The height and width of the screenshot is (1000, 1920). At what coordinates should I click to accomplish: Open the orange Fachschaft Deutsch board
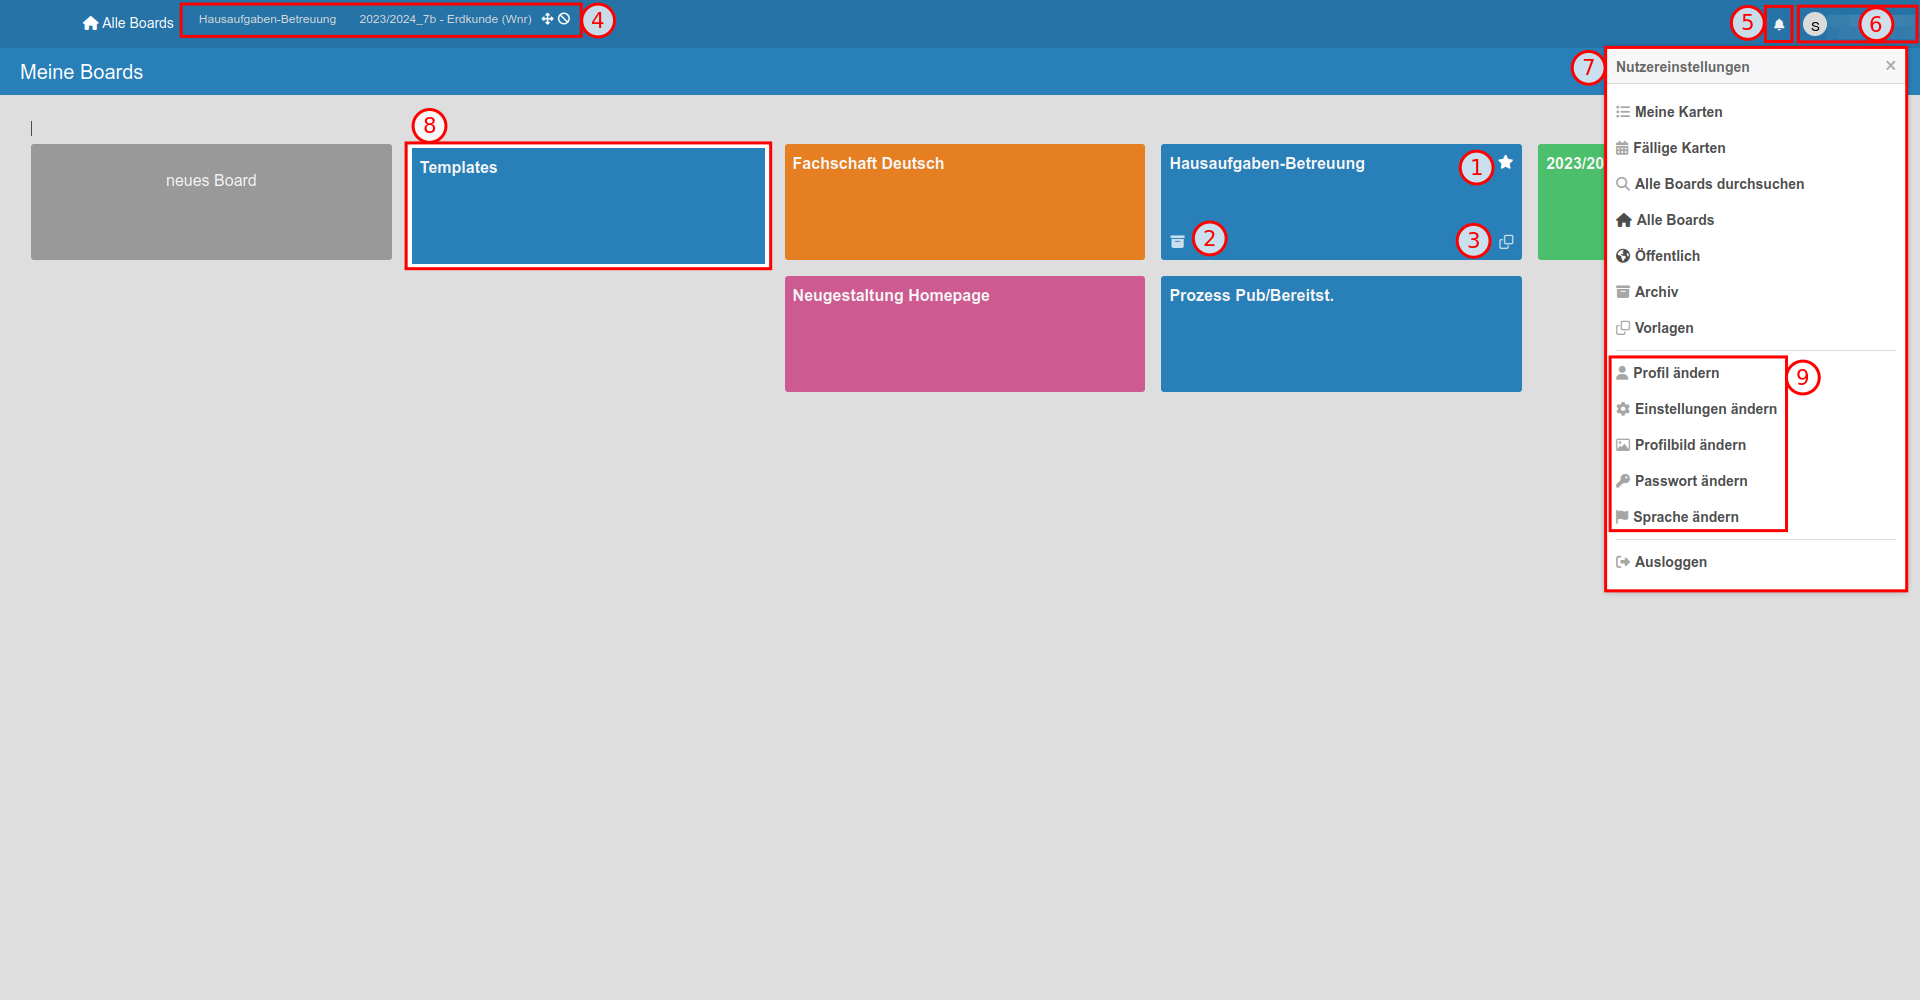tap(964, 201)
